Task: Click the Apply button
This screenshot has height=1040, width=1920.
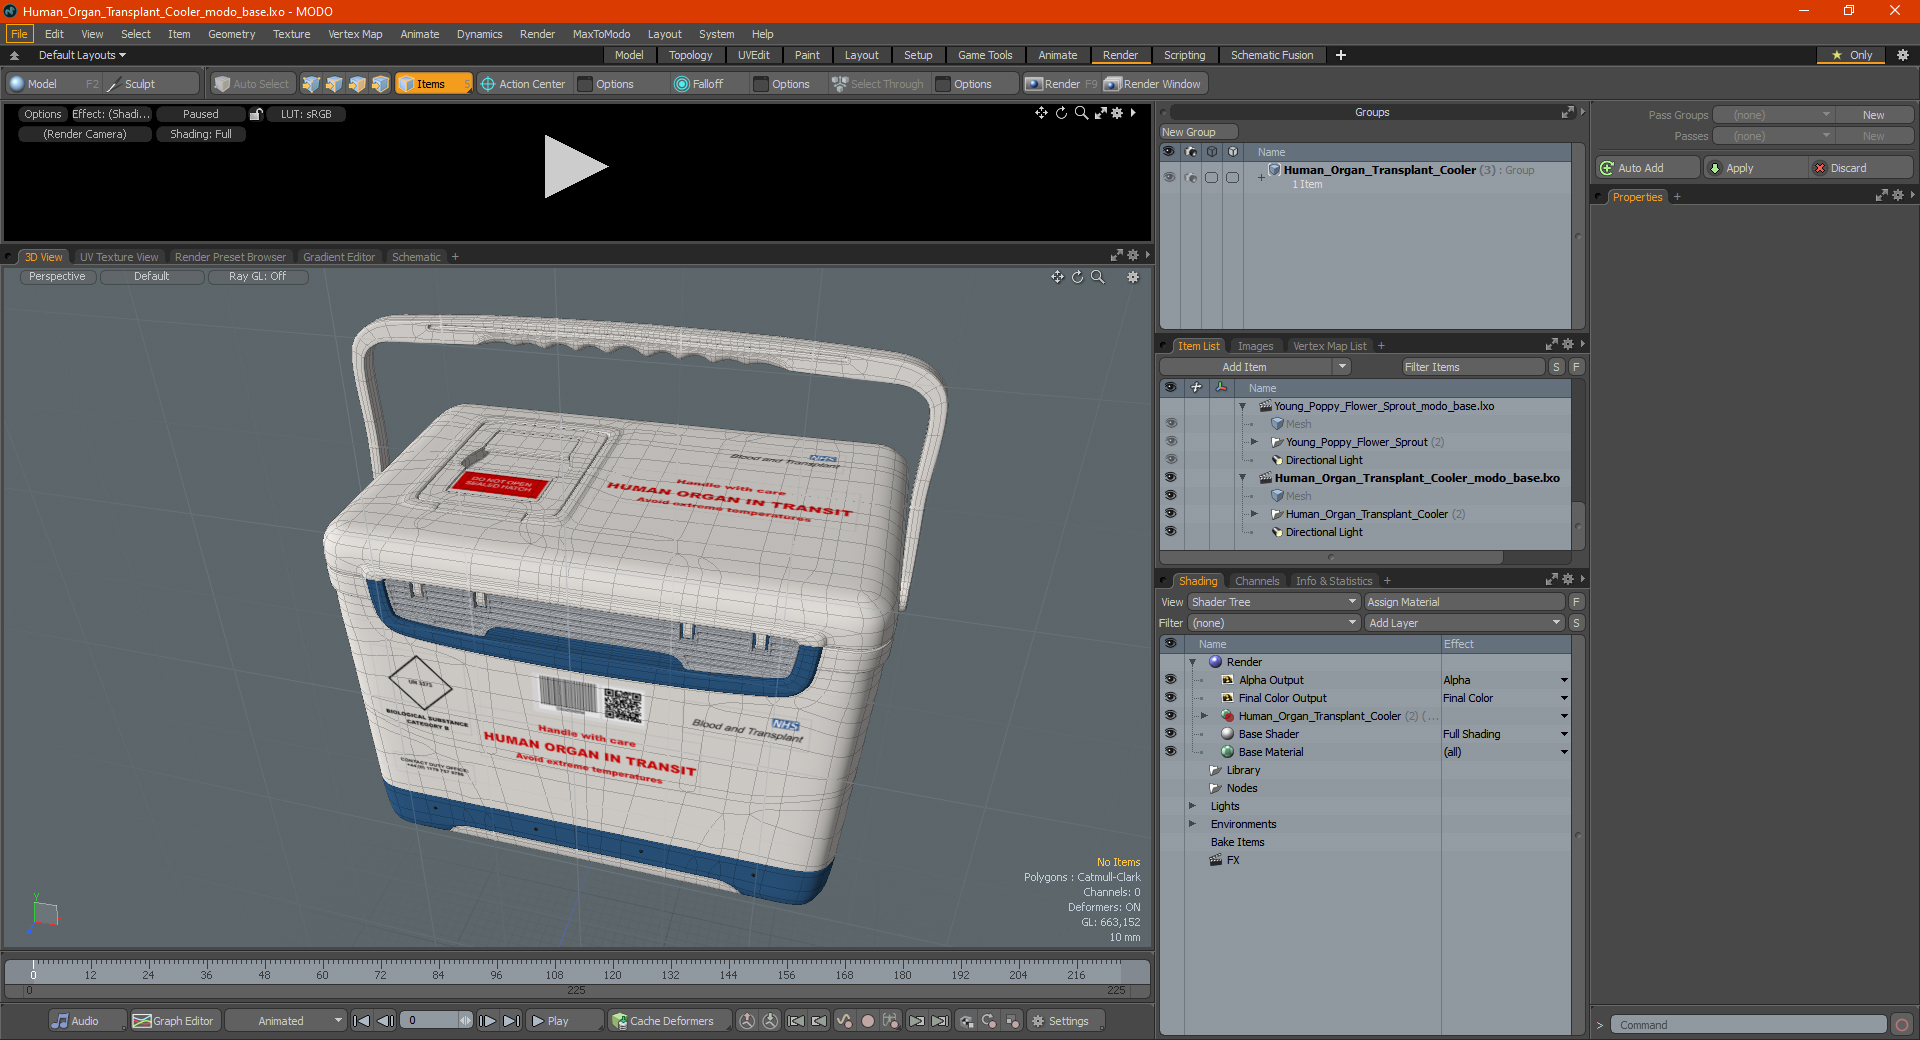Action: coord(1755,168)
